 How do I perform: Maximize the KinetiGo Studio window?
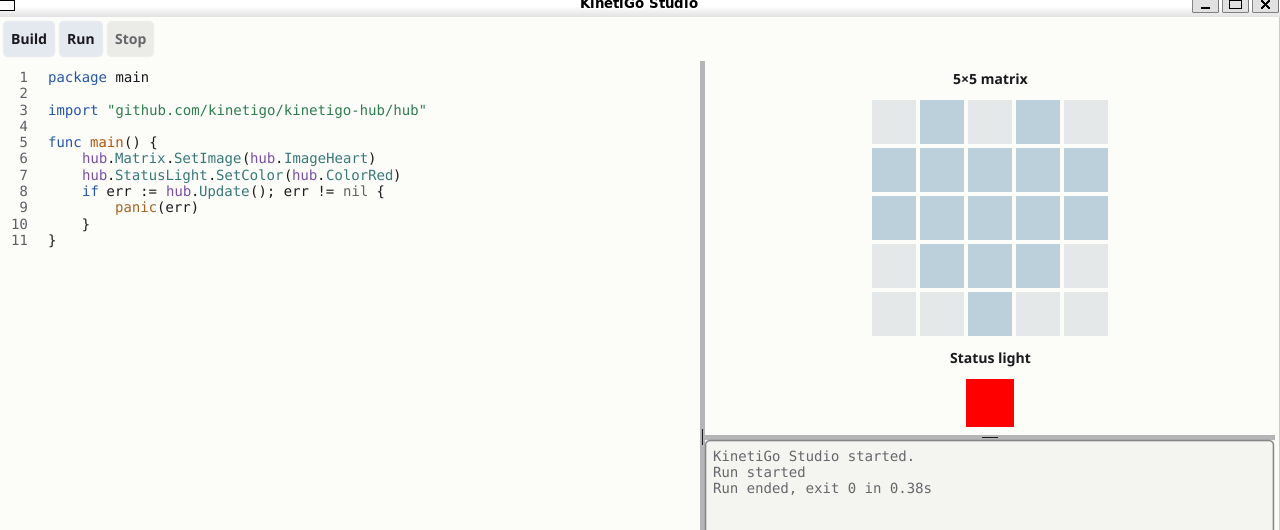point(1235,5)
